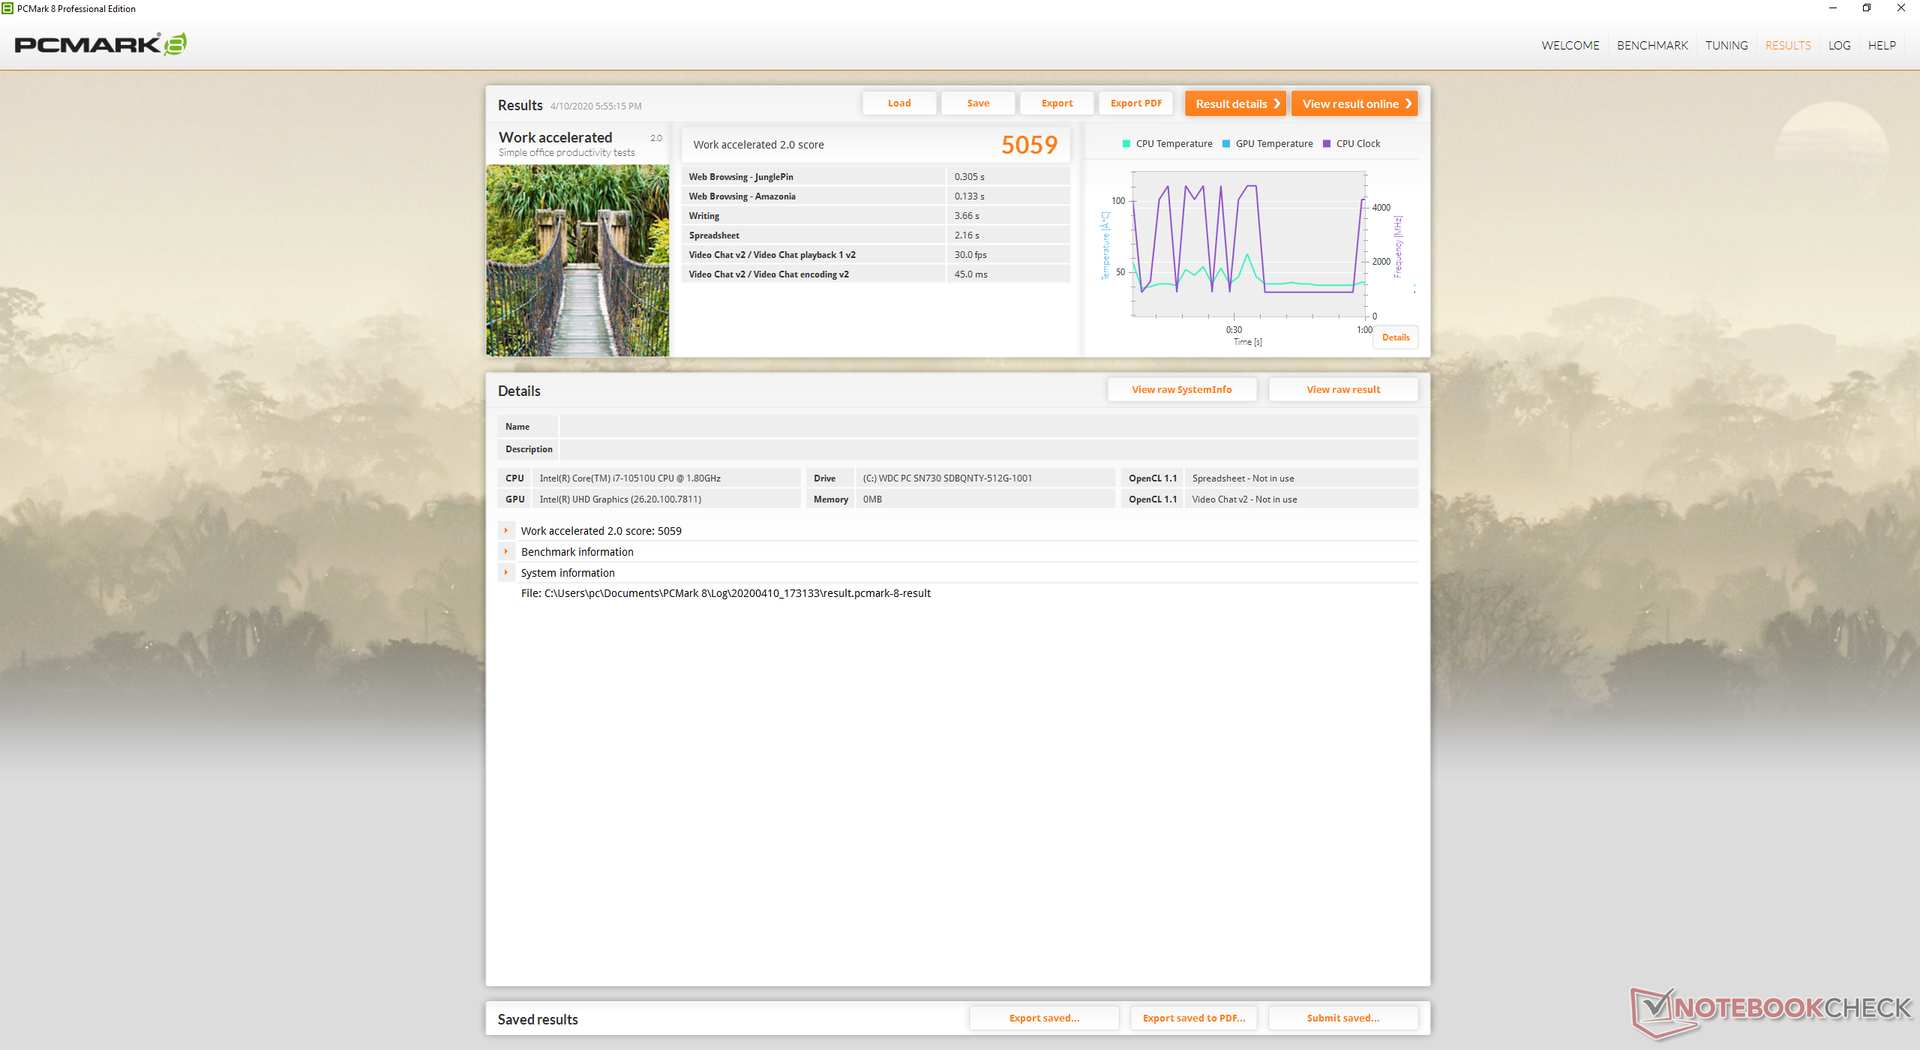Click PCMark 8 title bar app icon

8,8
